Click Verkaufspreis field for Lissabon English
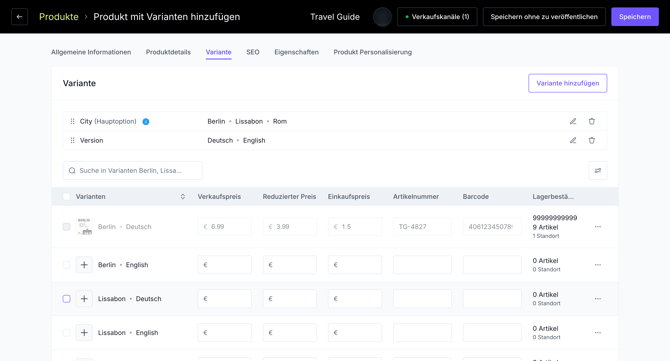The image size is (670, 361). pos(225,332)
